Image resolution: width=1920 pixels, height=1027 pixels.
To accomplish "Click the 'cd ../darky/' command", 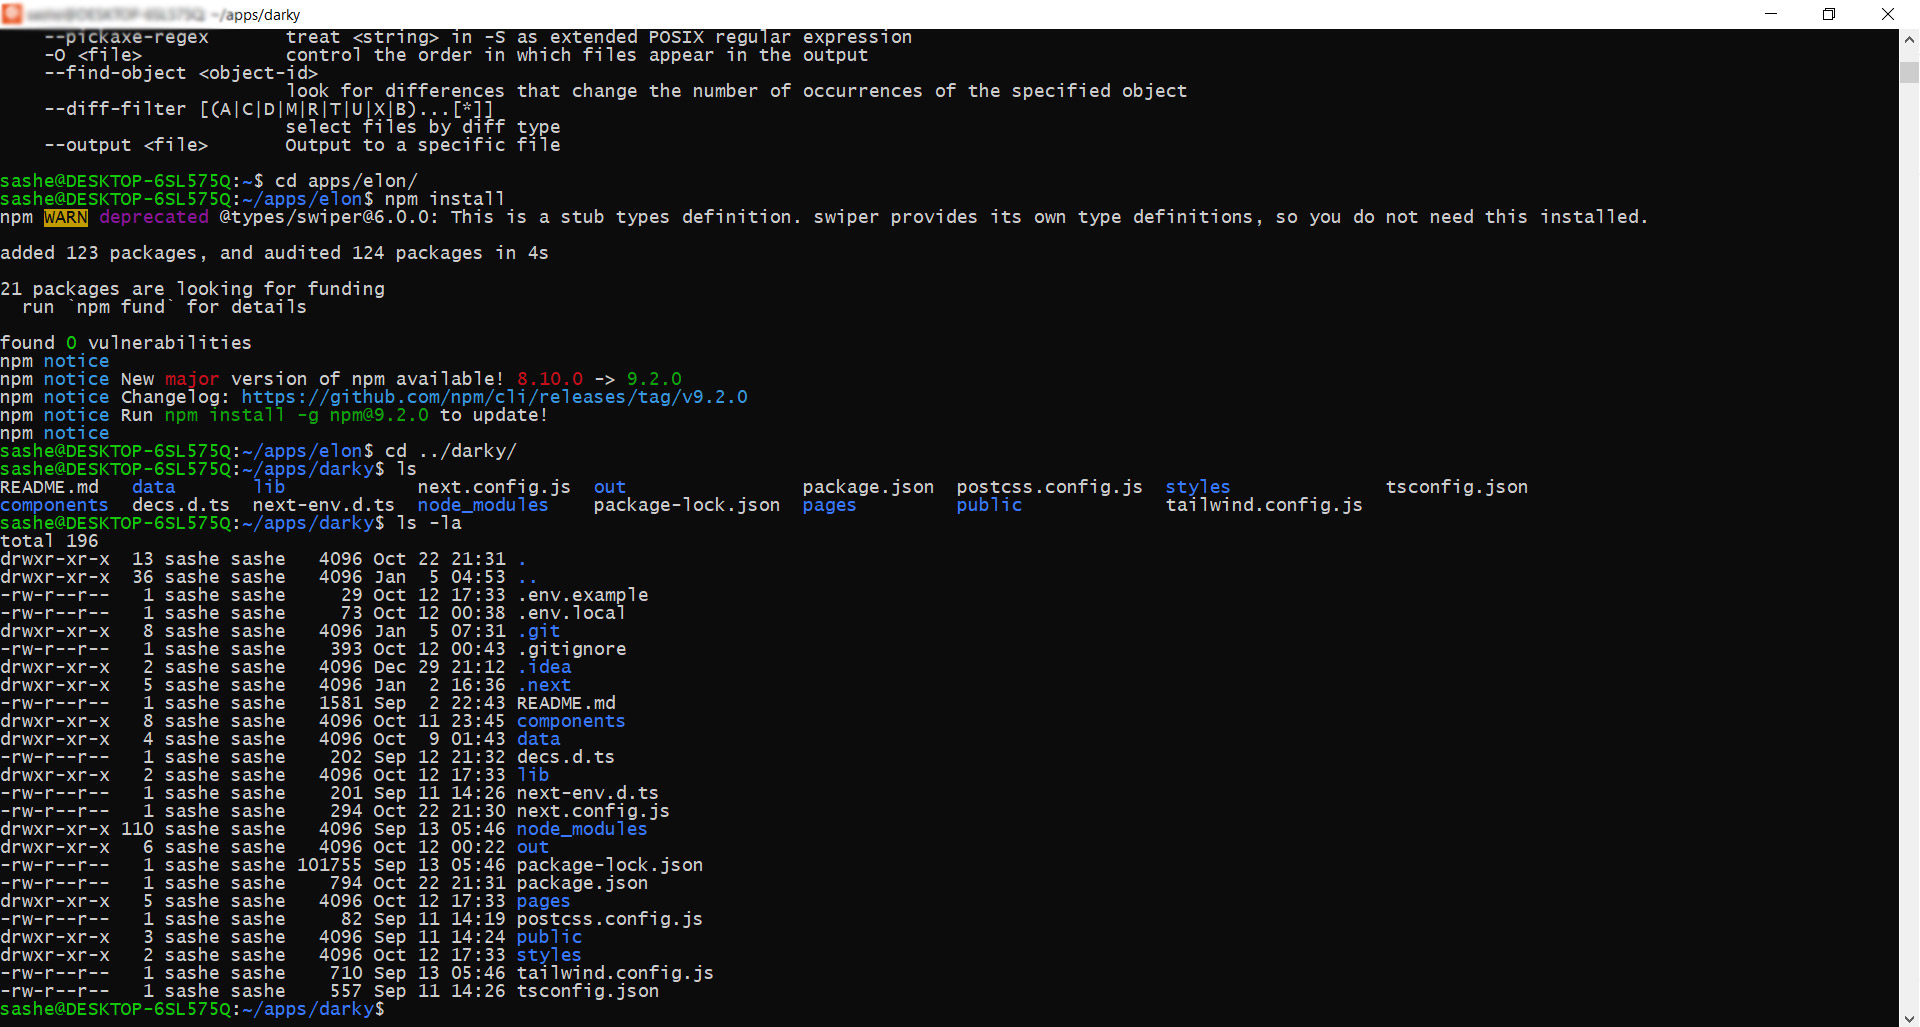I will point(451,451).
